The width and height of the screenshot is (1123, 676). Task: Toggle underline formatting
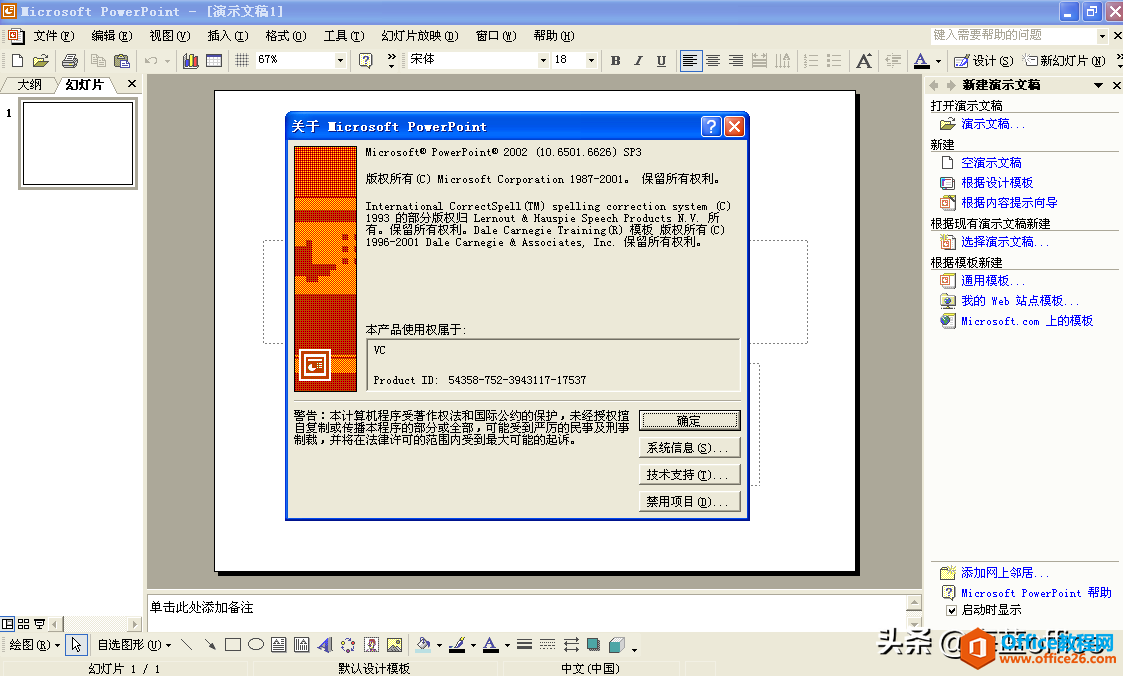tap(660, 60)
